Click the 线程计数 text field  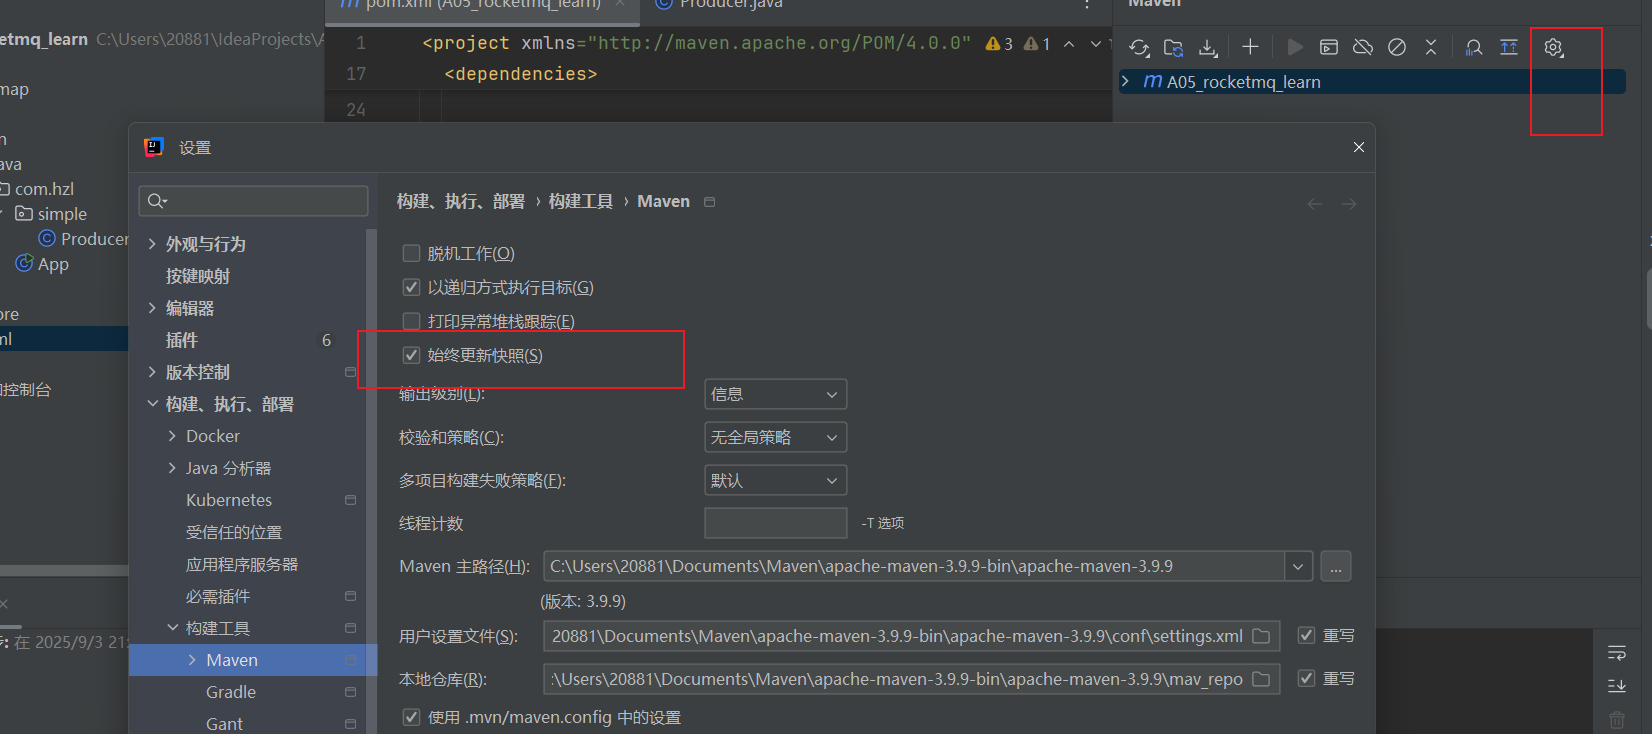tap(775, 523)
